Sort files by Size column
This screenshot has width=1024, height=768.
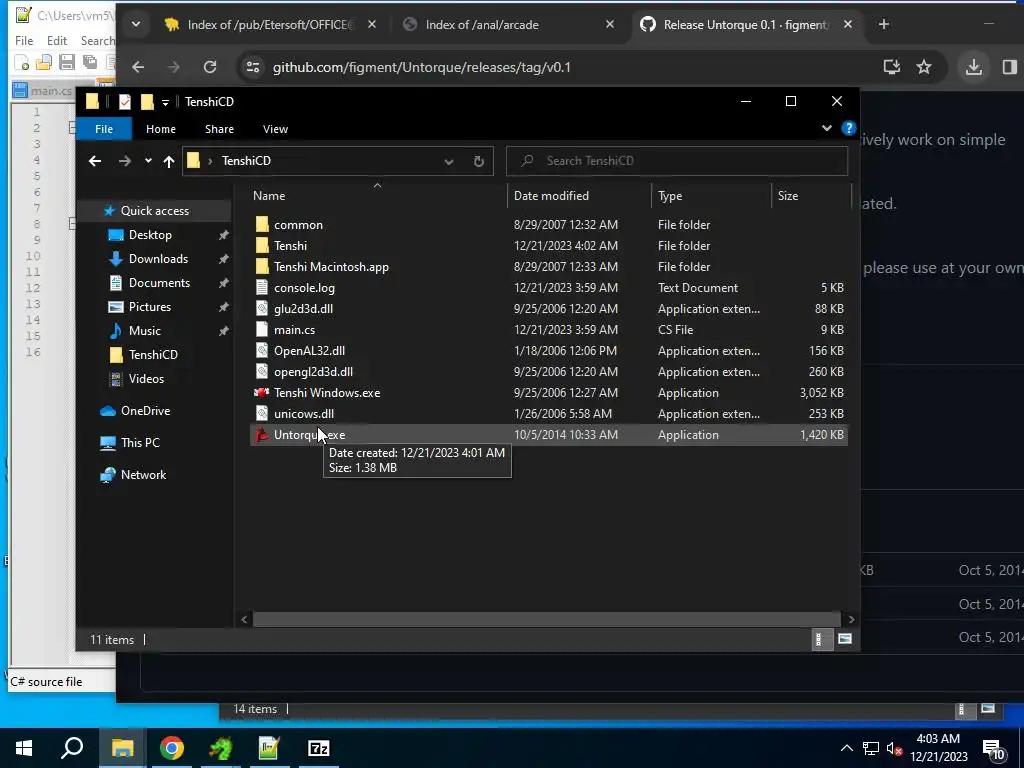(x=812, y=196)
